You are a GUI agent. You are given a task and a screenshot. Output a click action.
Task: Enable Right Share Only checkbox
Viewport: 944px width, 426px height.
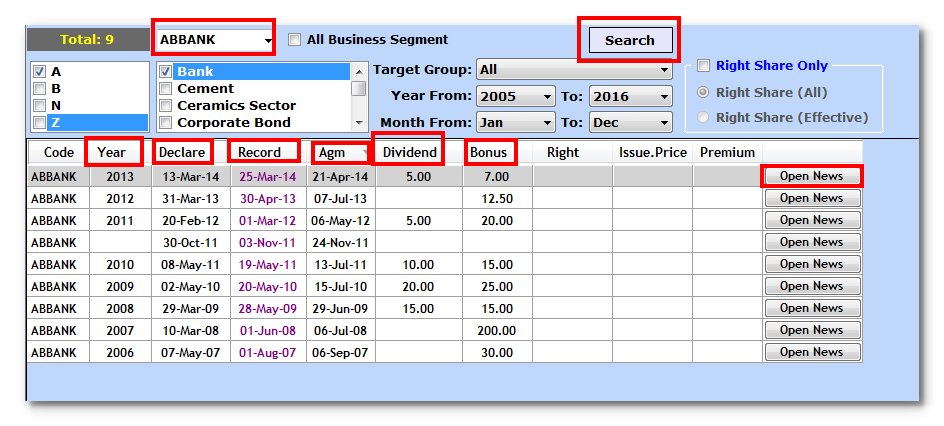pos(704,66)
